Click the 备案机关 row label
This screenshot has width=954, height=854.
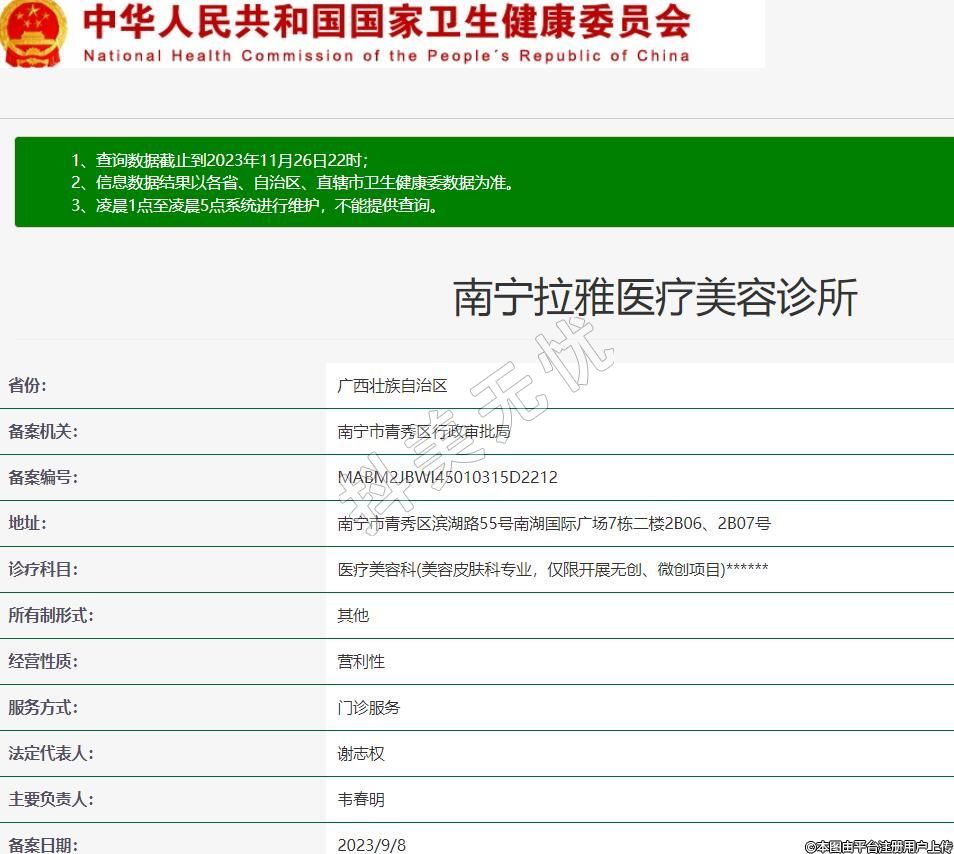(x=43, y=432)
